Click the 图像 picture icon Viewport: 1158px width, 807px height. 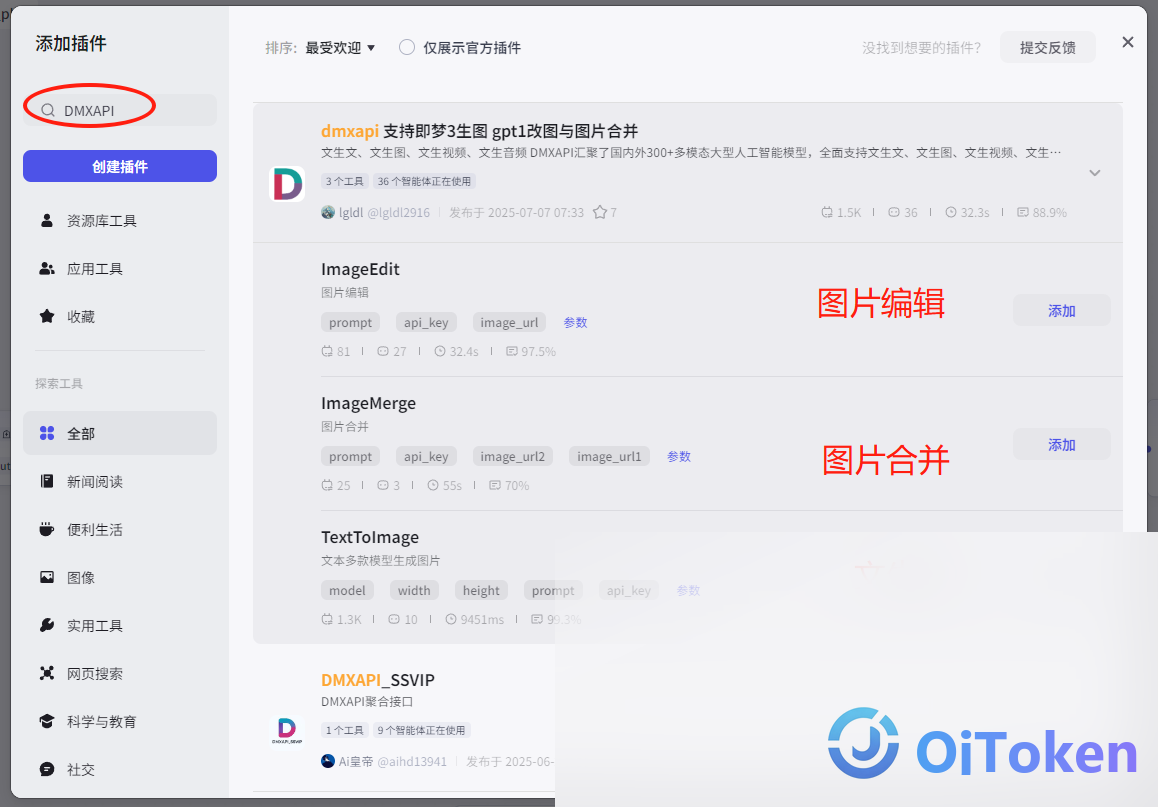pos(47,577)
